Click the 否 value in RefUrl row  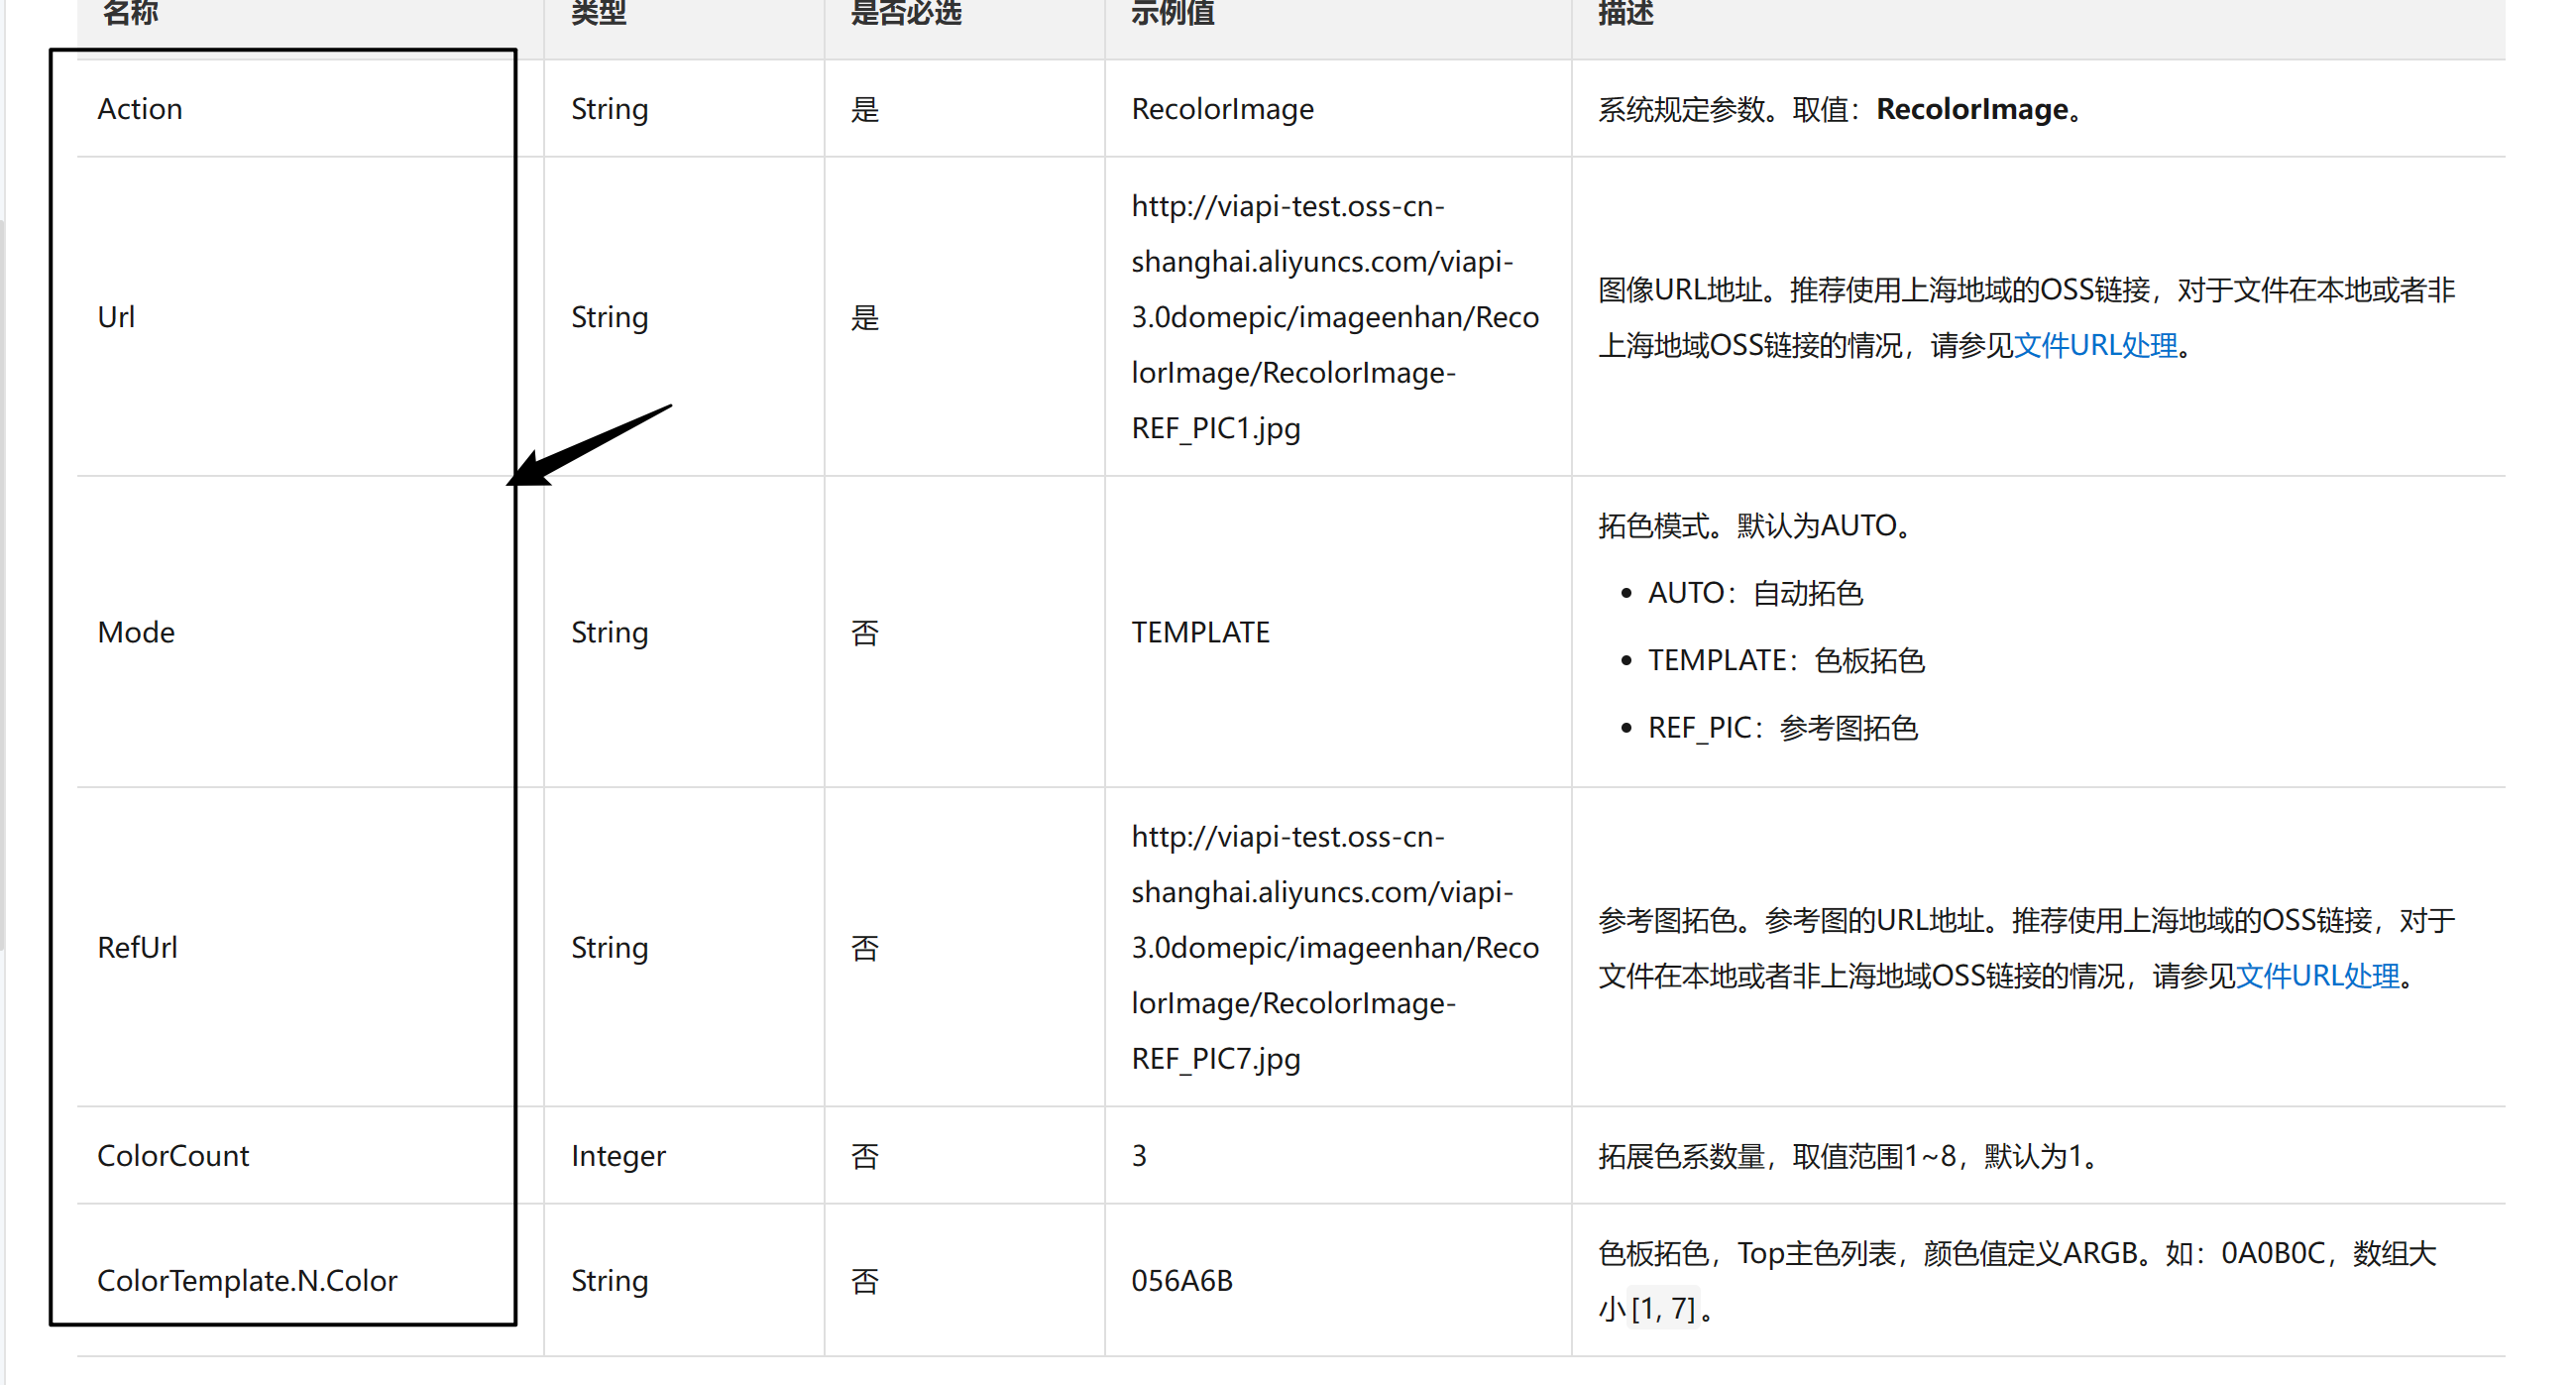[865, 947]
